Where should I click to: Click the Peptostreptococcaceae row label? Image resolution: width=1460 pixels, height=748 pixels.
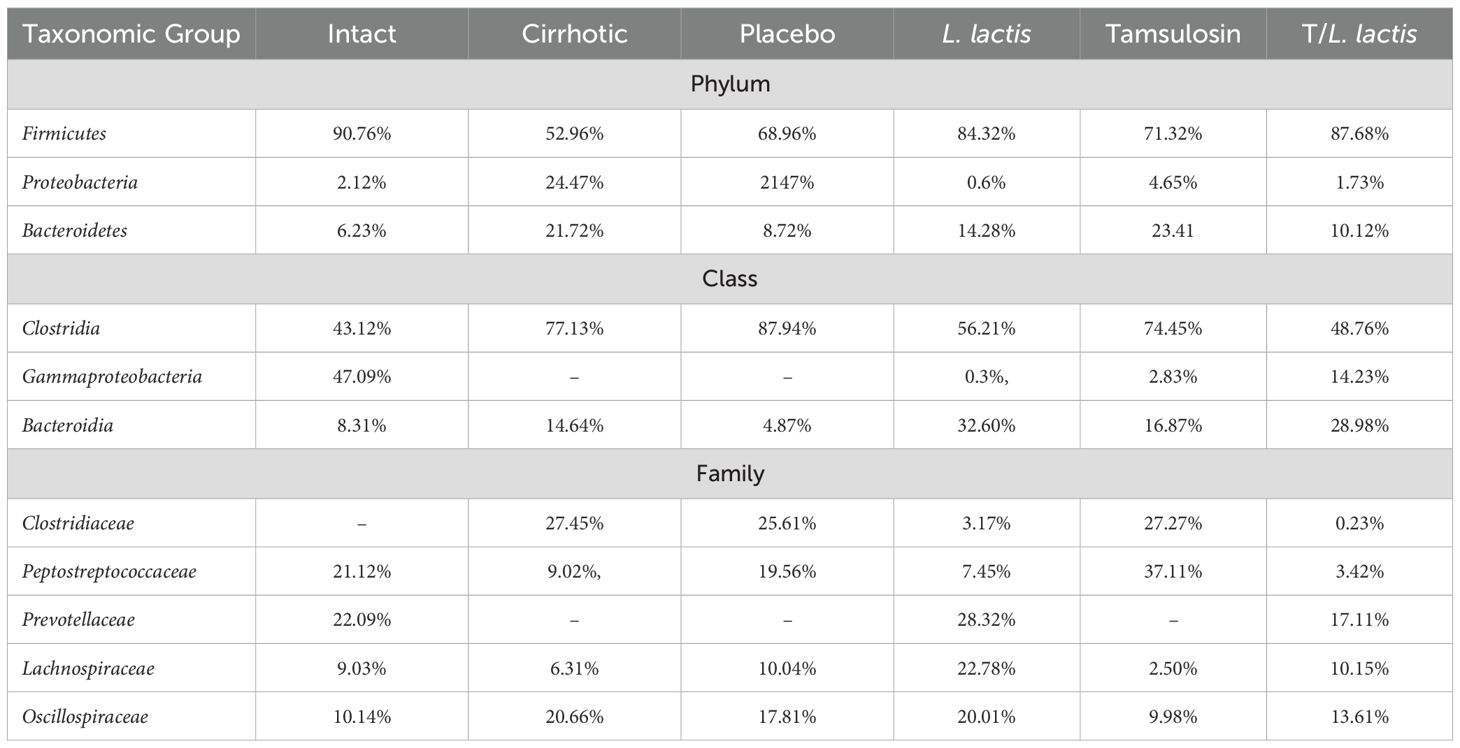(109, 572)
